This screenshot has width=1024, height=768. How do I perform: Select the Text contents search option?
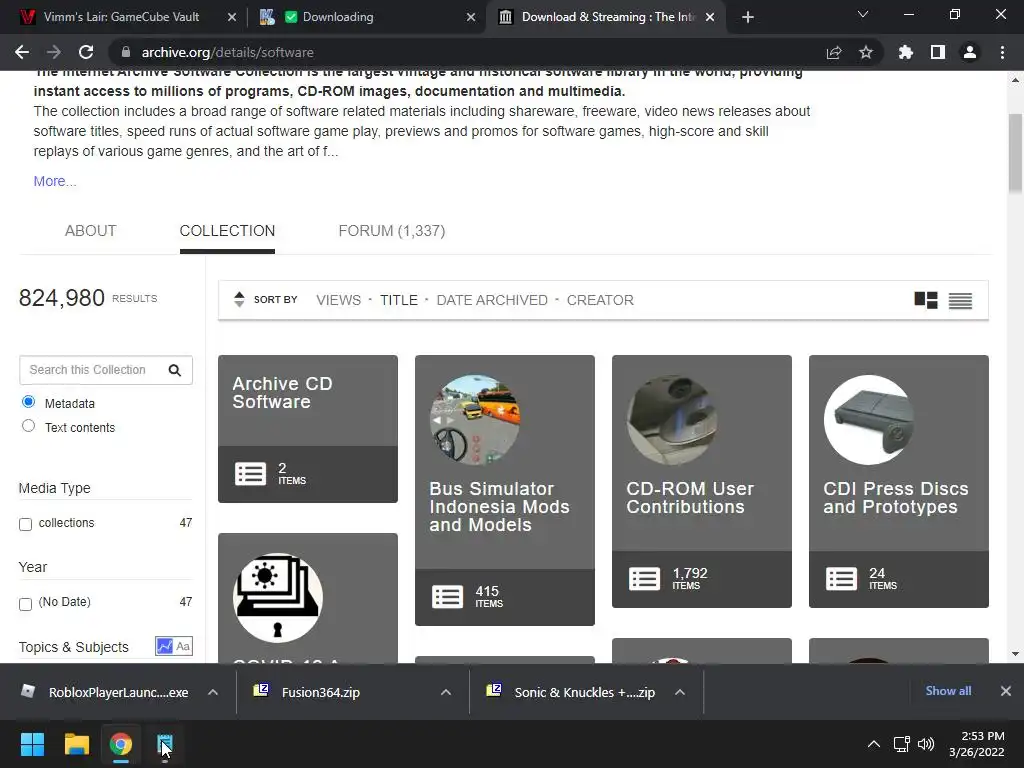(x=28, y=426)
